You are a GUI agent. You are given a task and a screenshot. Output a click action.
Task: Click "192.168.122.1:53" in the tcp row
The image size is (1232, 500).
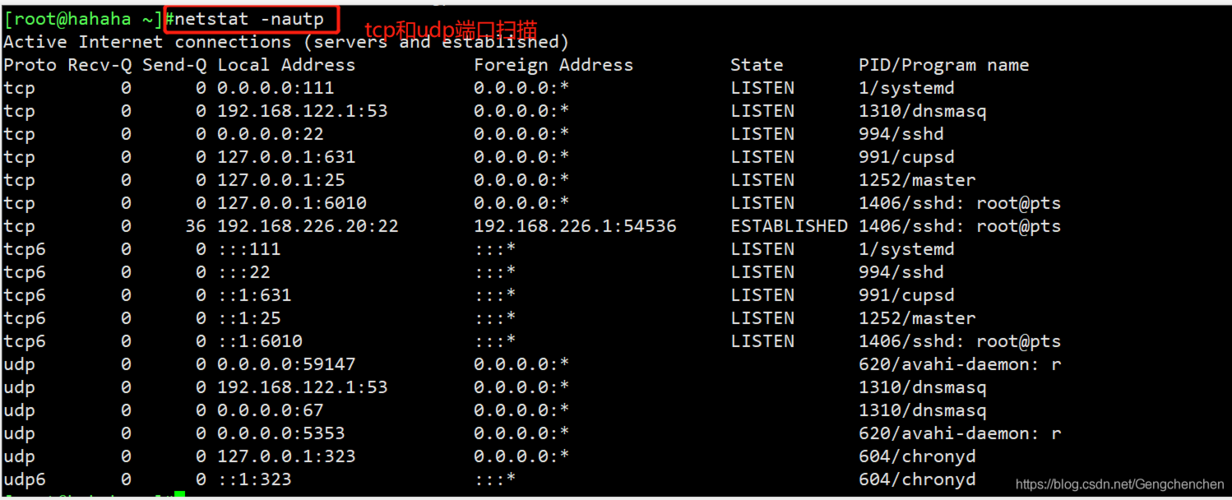[302, 111]
